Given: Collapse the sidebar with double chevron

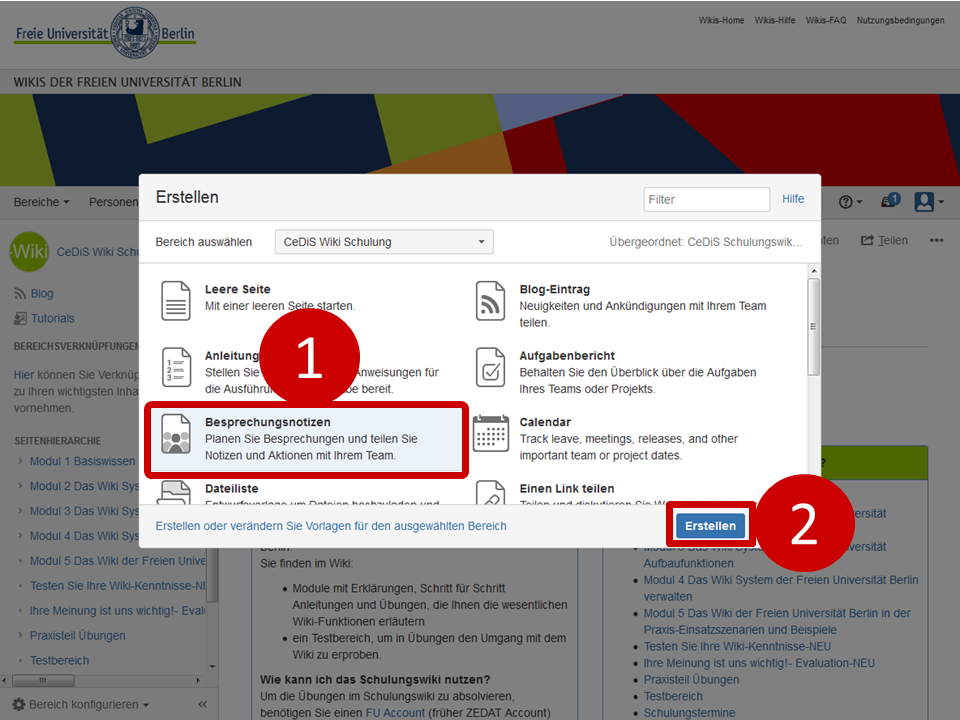Looking at the screenshot, I should 203,705.
